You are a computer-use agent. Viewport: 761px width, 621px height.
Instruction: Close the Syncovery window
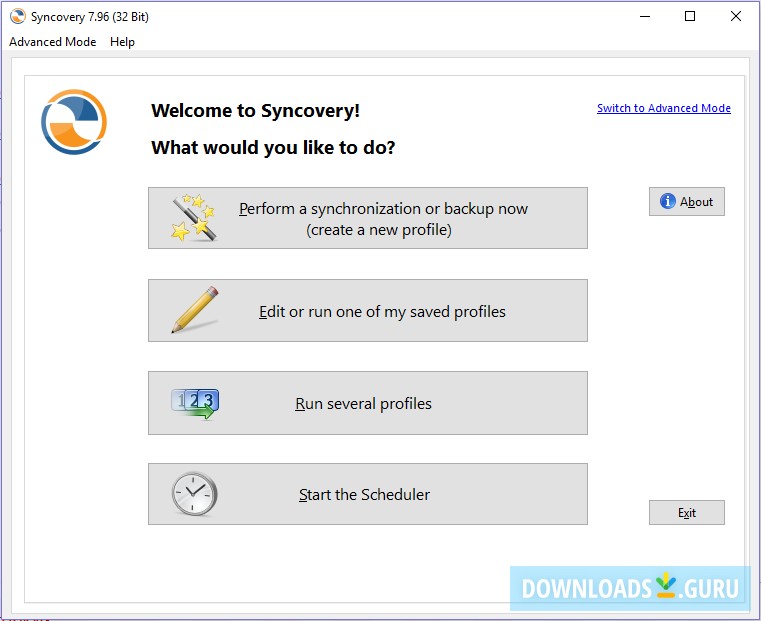click(736, 16)
